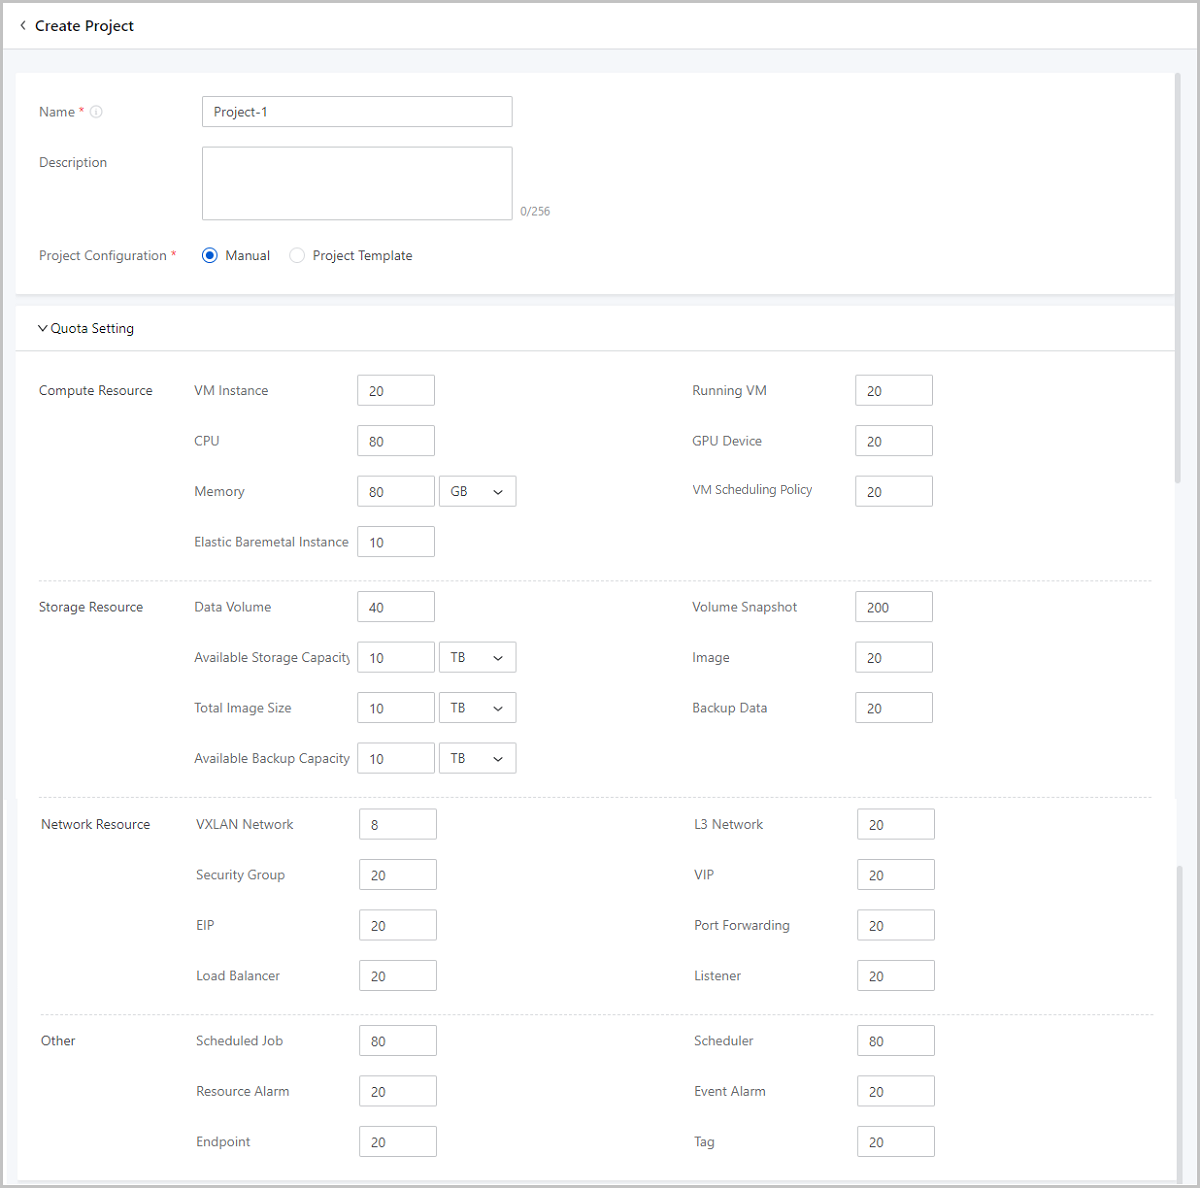Collapse the Quota Setting section

pyautogui.click(x=43, y=328)
